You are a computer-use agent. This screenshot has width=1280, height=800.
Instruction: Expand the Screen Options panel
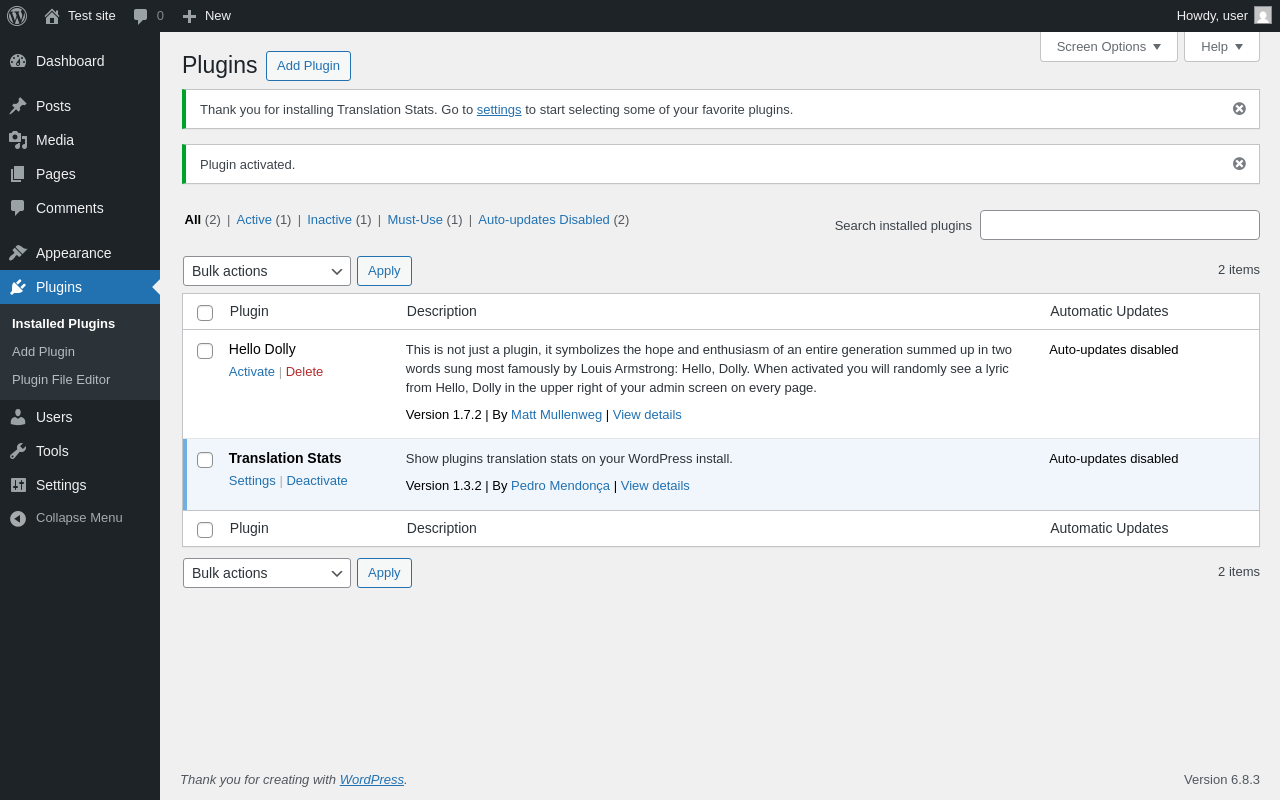(1108, 46)
